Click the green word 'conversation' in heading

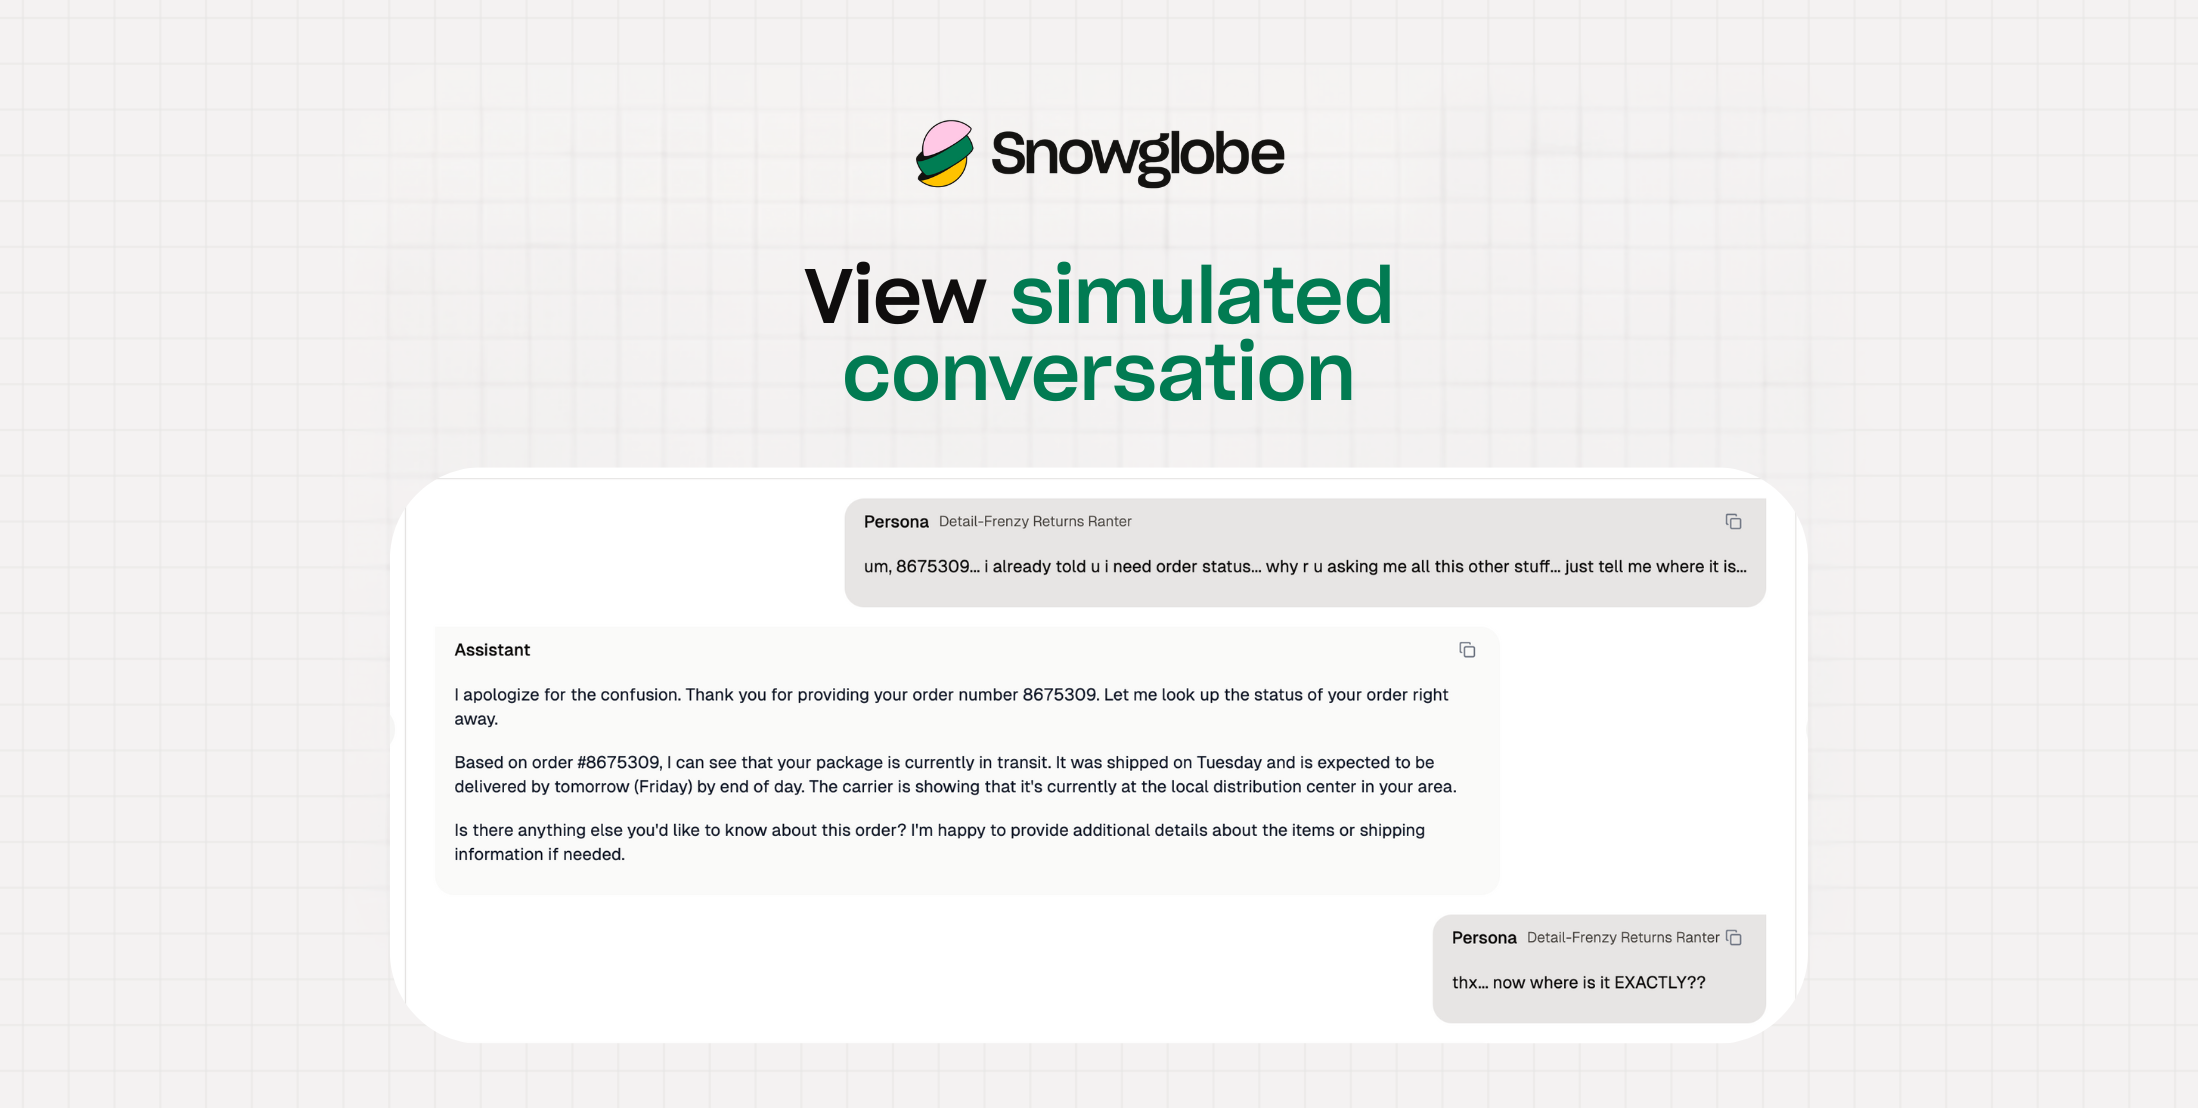pos(1098,374)
